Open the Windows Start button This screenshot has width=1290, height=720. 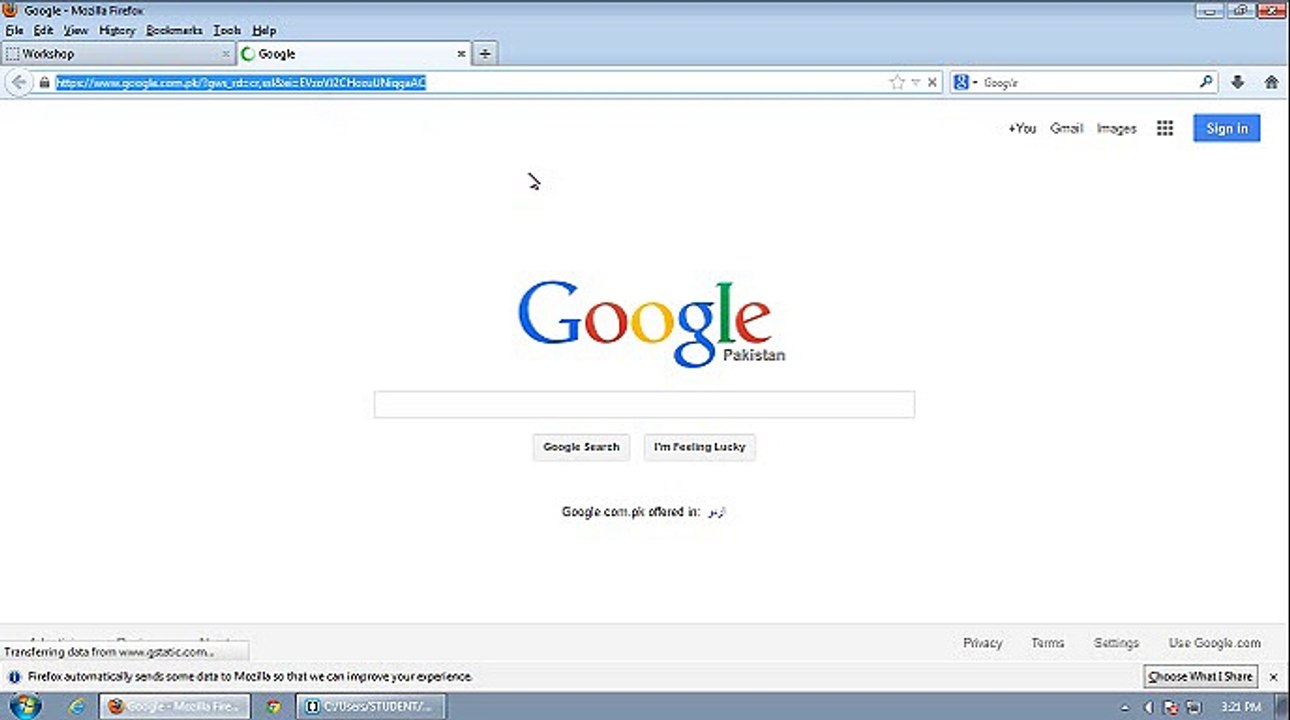point(23,706)
